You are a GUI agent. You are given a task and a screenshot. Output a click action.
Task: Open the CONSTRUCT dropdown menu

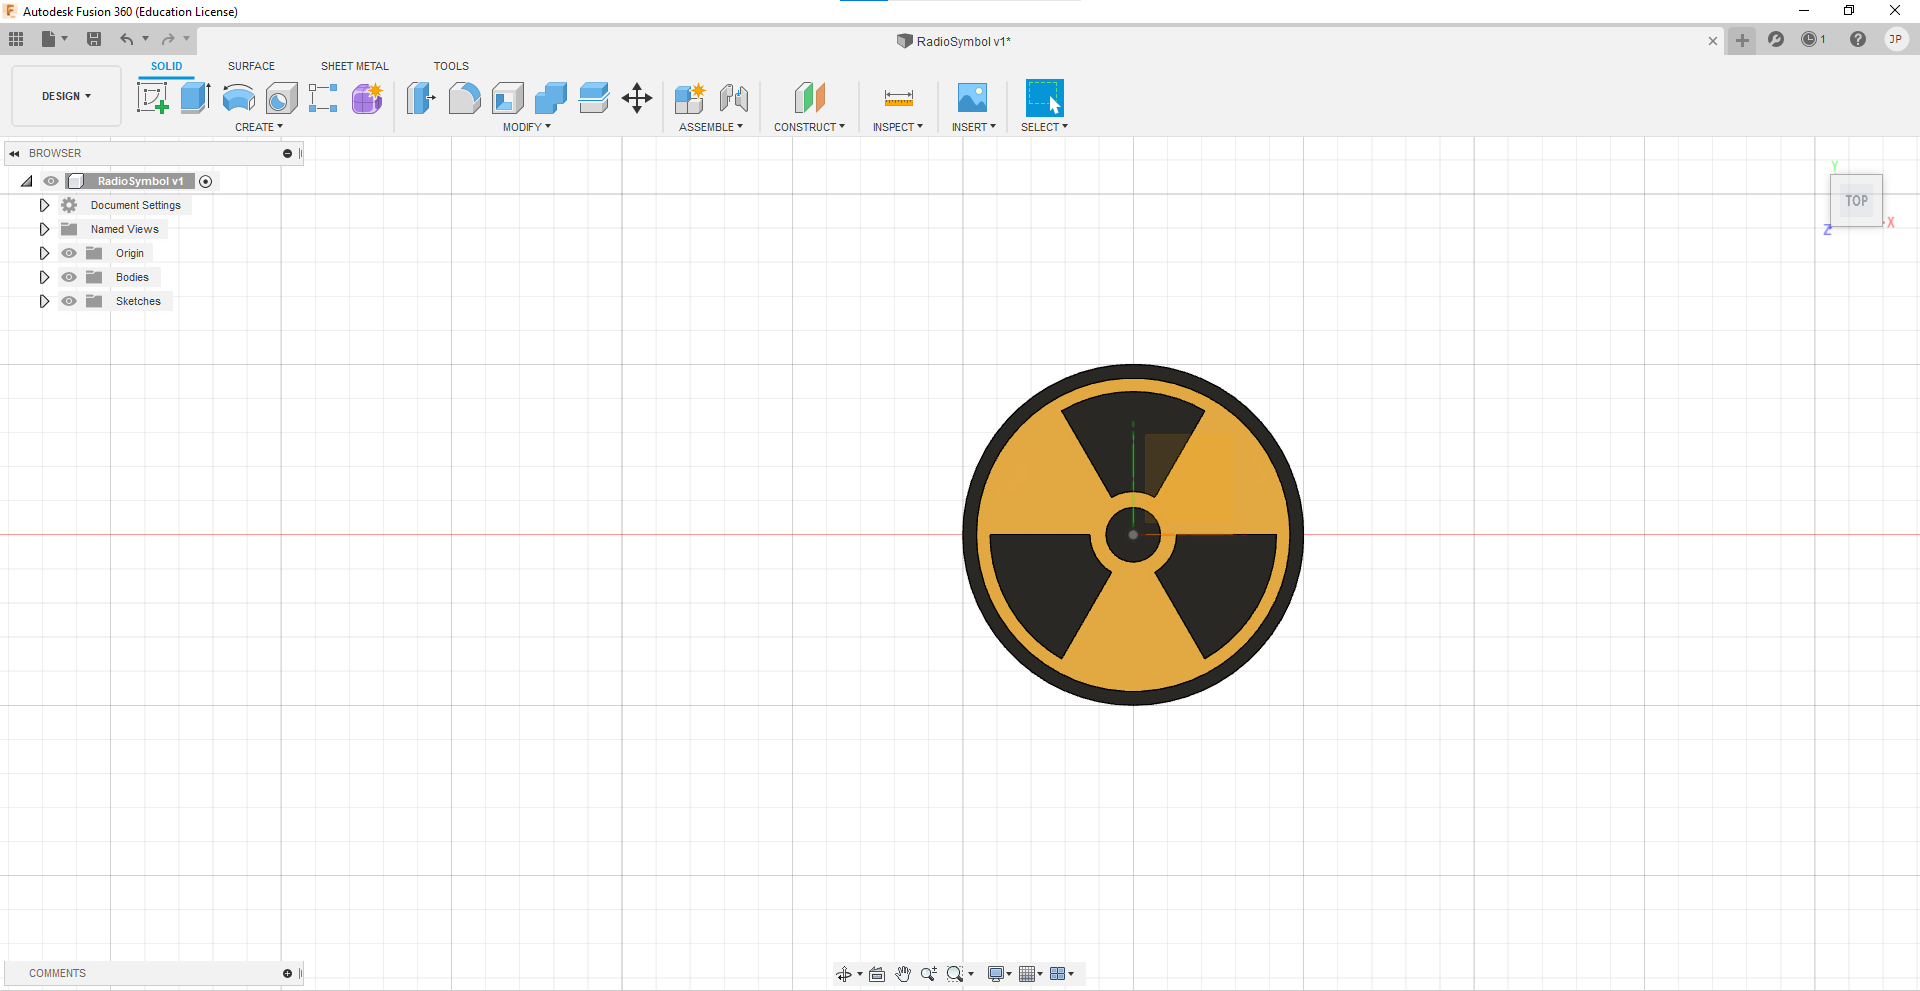coord(809,127)
